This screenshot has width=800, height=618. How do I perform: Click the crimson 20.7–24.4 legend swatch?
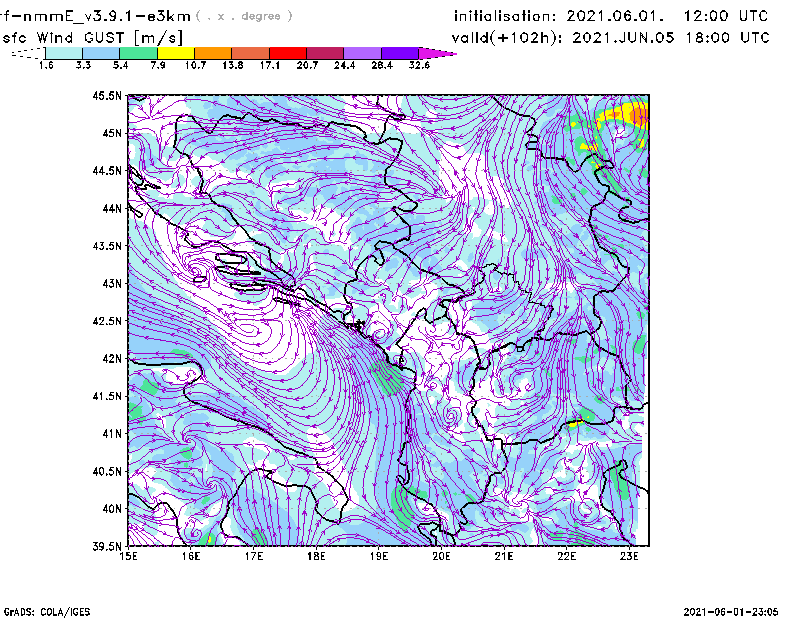pyautogui.click(x=325, y=53)
